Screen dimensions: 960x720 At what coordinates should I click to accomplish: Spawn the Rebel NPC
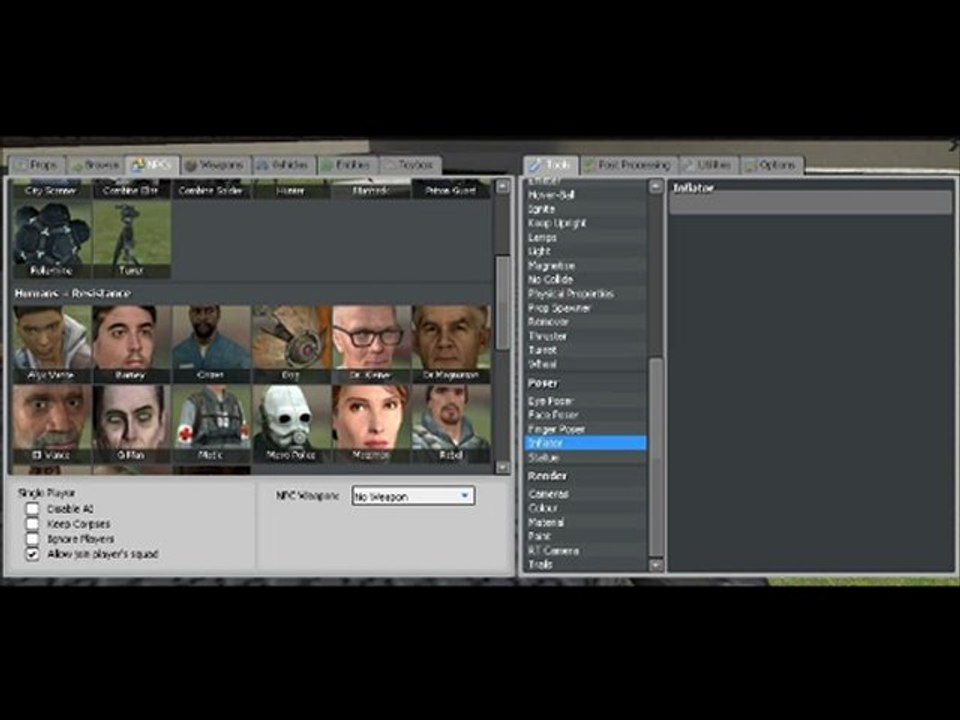point(451,424)
